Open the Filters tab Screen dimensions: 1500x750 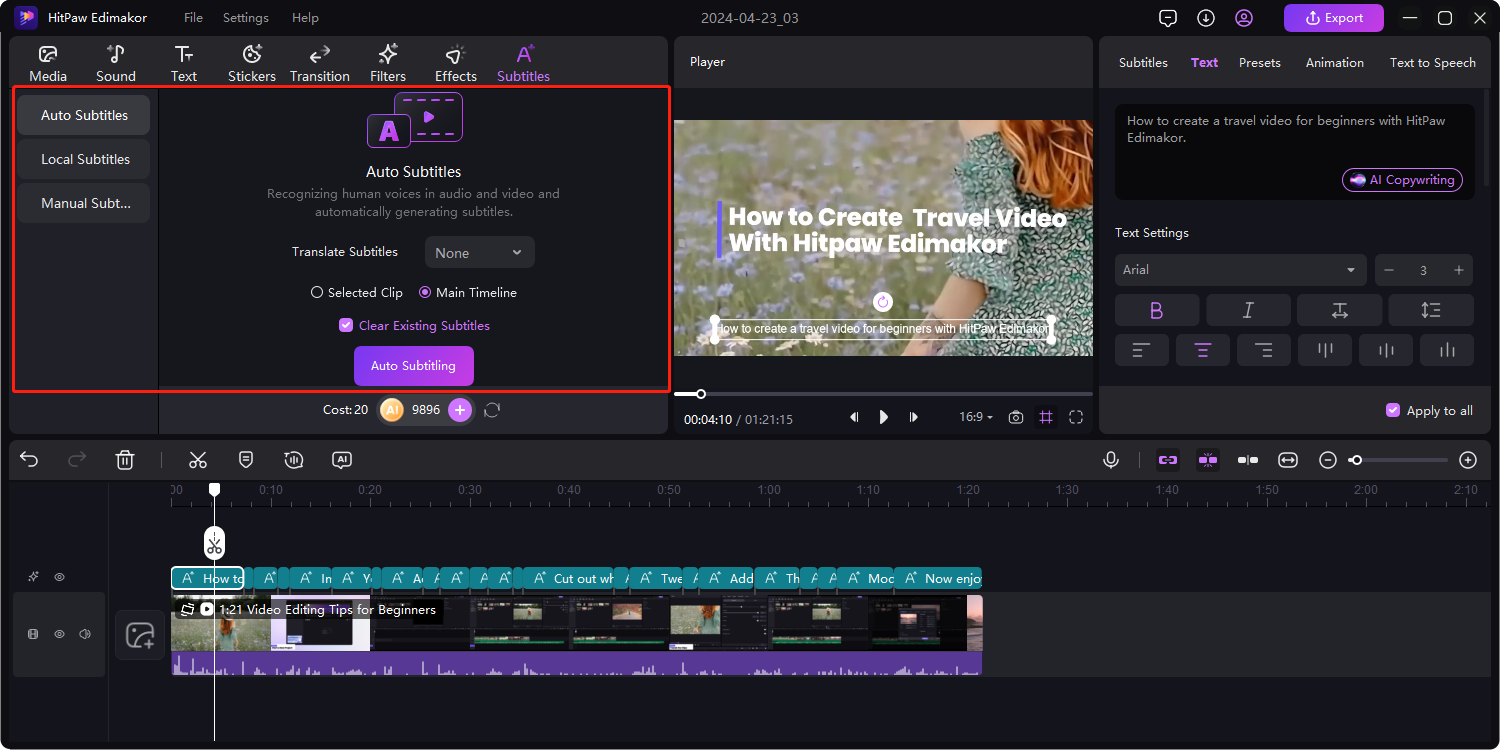click(388, 63)
